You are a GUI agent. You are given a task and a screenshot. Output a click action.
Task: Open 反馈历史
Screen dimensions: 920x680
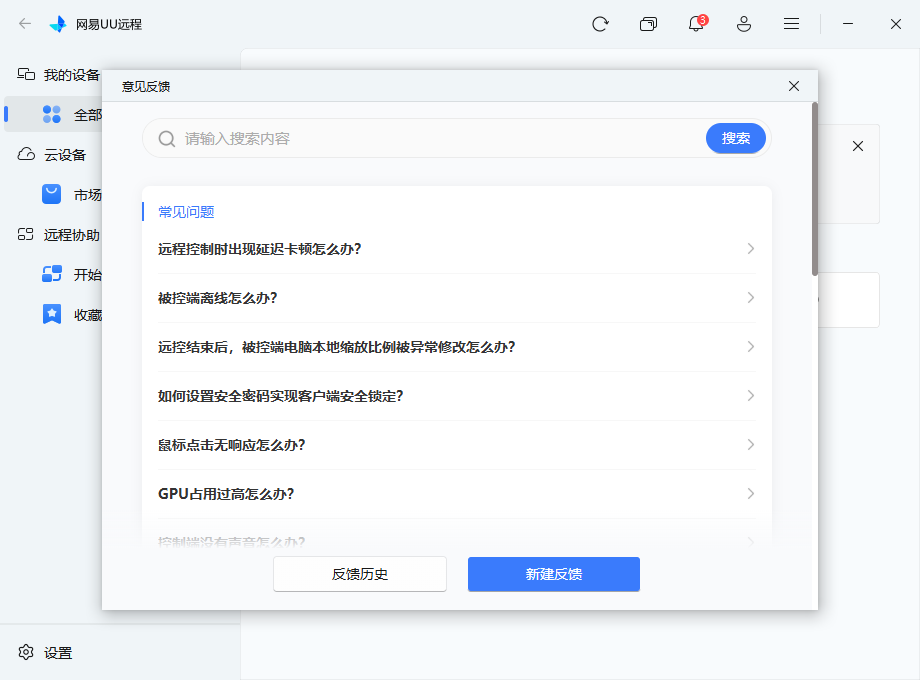coord(360,574)
